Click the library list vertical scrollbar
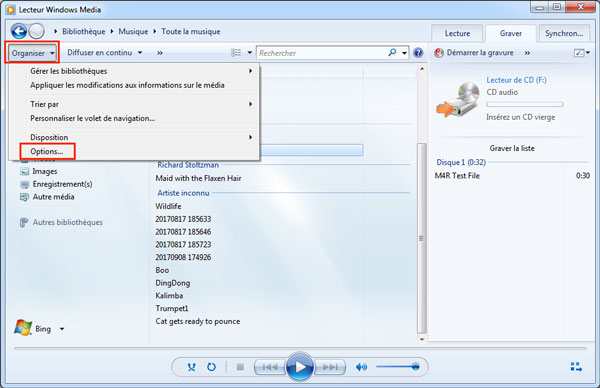 422,238
